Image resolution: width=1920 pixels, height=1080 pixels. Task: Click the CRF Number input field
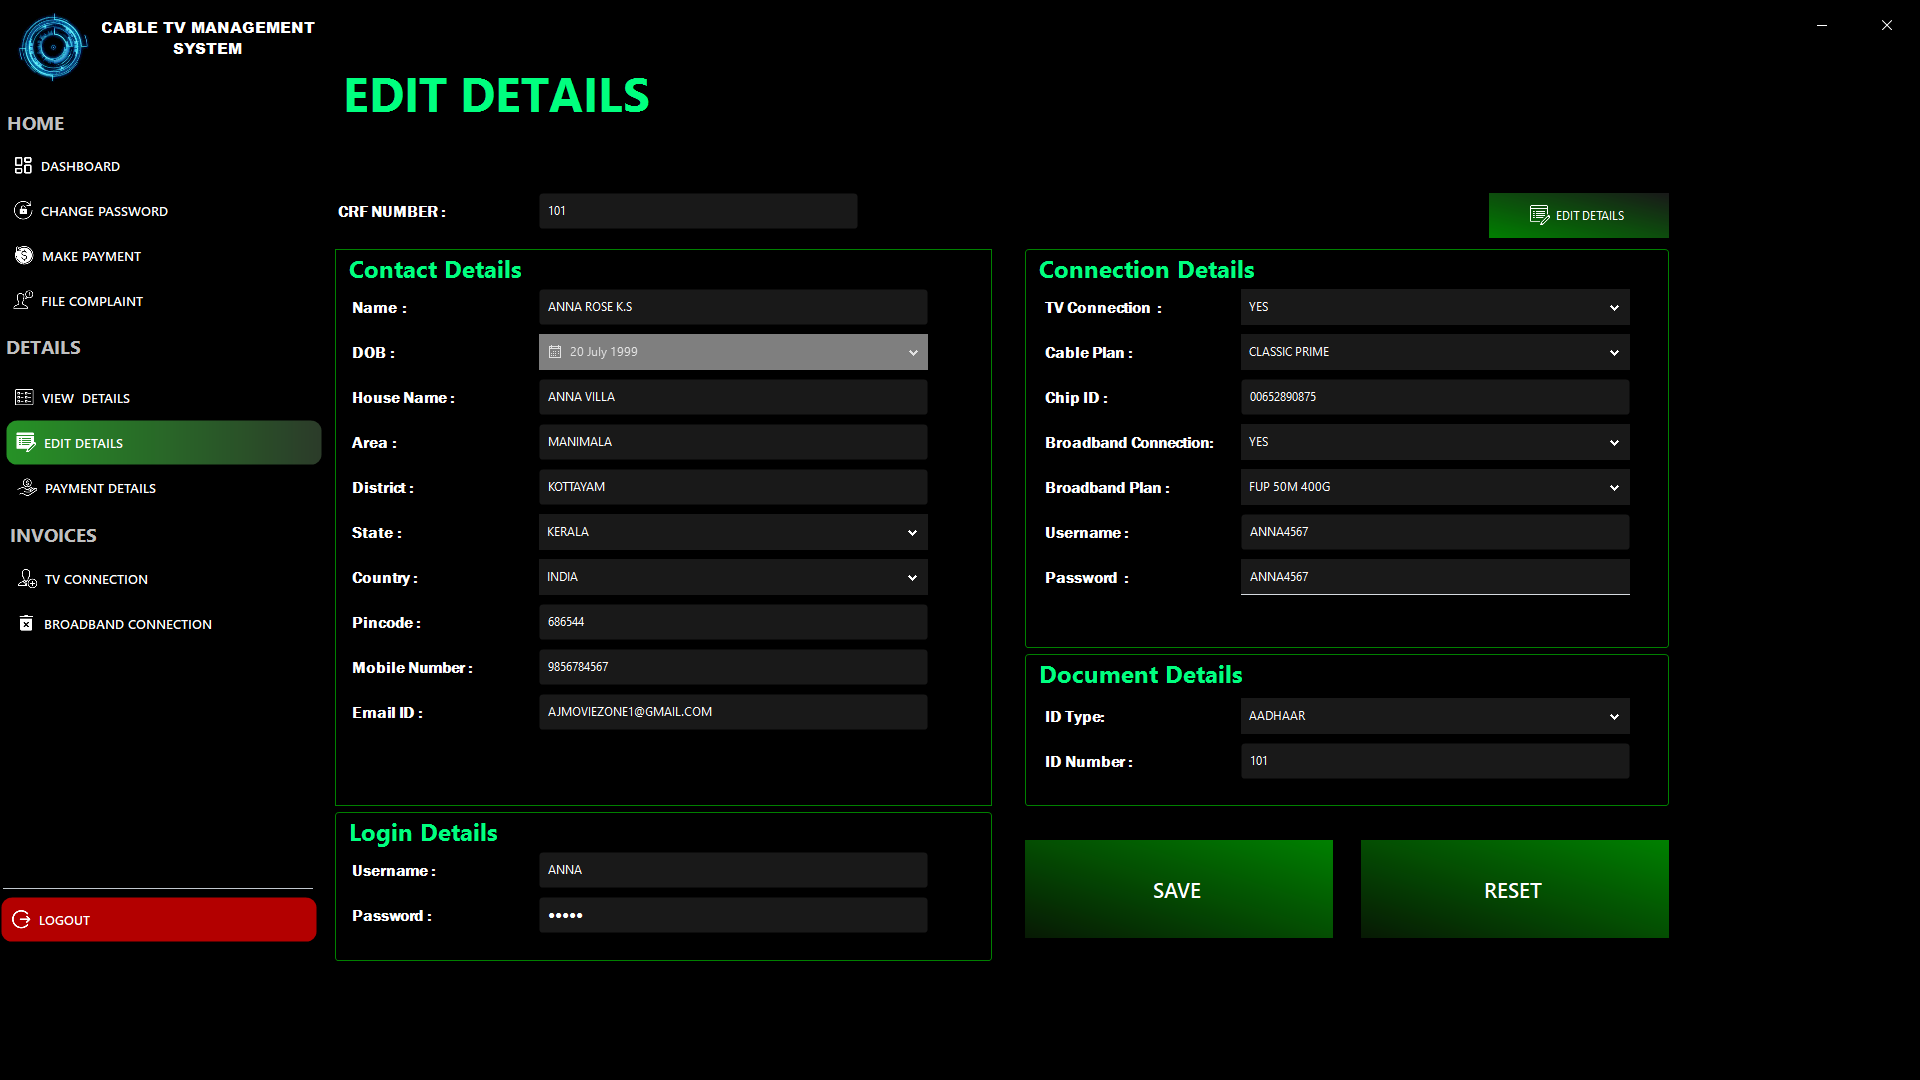coord(698,211)
